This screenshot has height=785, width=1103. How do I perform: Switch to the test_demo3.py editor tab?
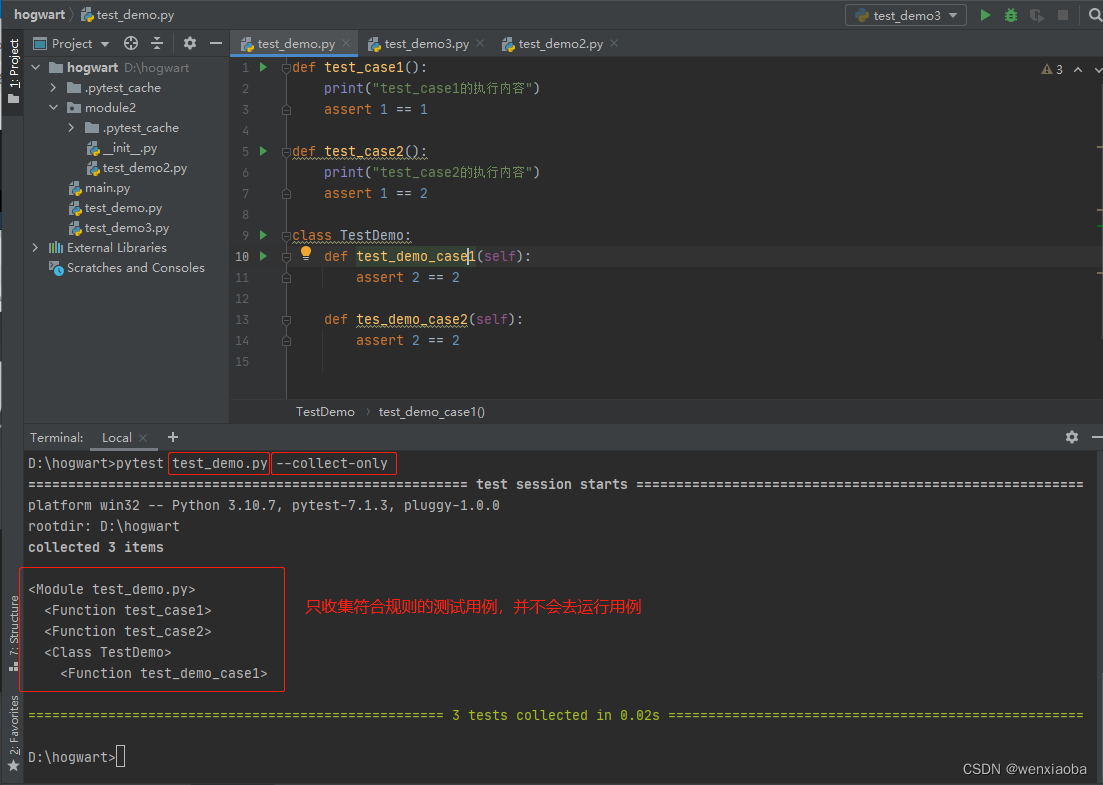point(426,44)
